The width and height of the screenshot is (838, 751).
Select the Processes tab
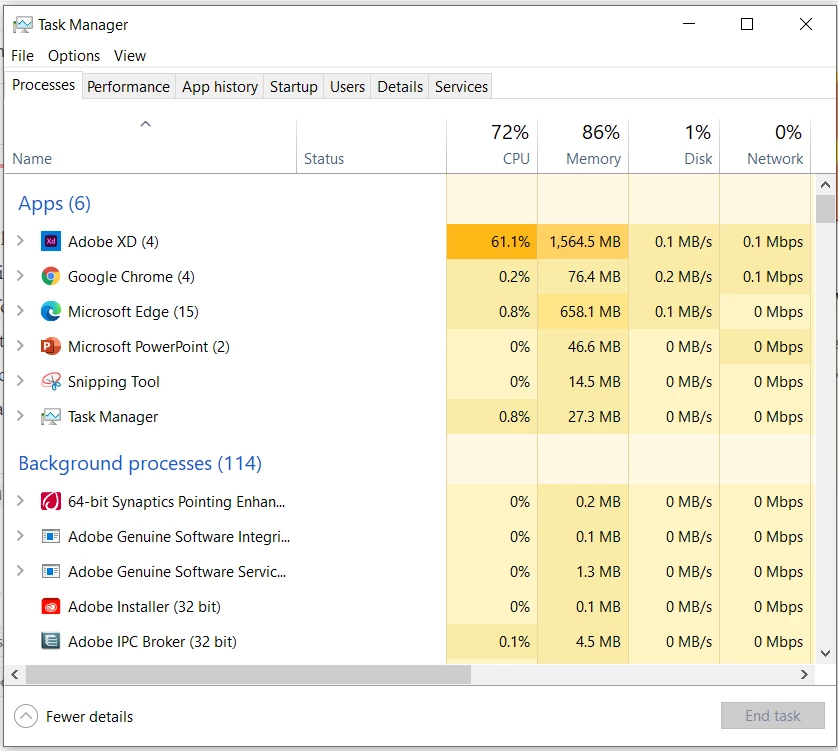tap(43, 85)
